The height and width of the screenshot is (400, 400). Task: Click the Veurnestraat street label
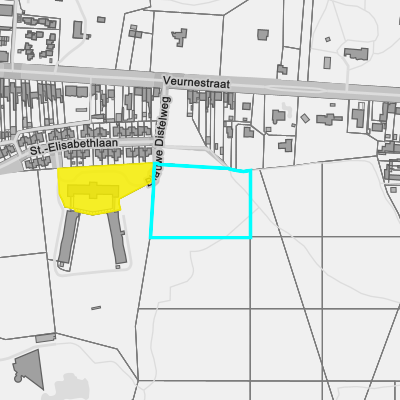tap(196, 82)
